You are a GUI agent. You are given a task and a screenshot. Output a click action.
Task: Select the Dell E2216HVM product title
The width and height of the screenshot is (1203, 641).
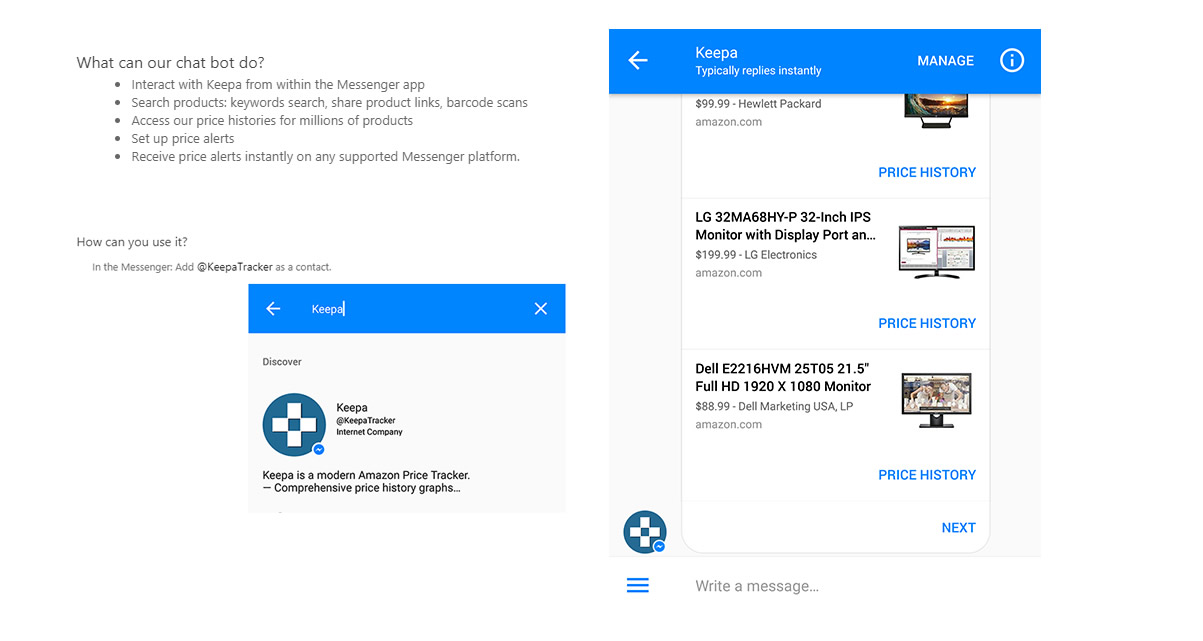pos(783,377)
